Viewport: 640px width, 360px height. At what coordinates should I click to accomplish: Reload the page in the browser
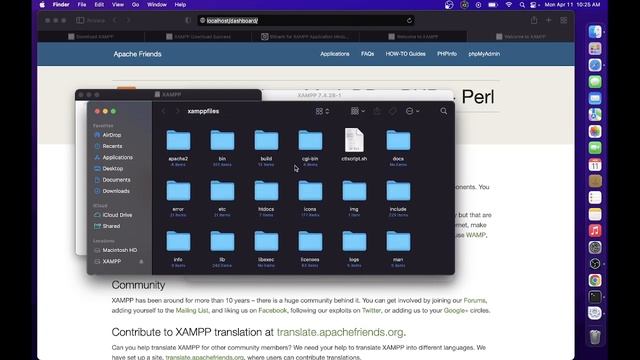409,20
